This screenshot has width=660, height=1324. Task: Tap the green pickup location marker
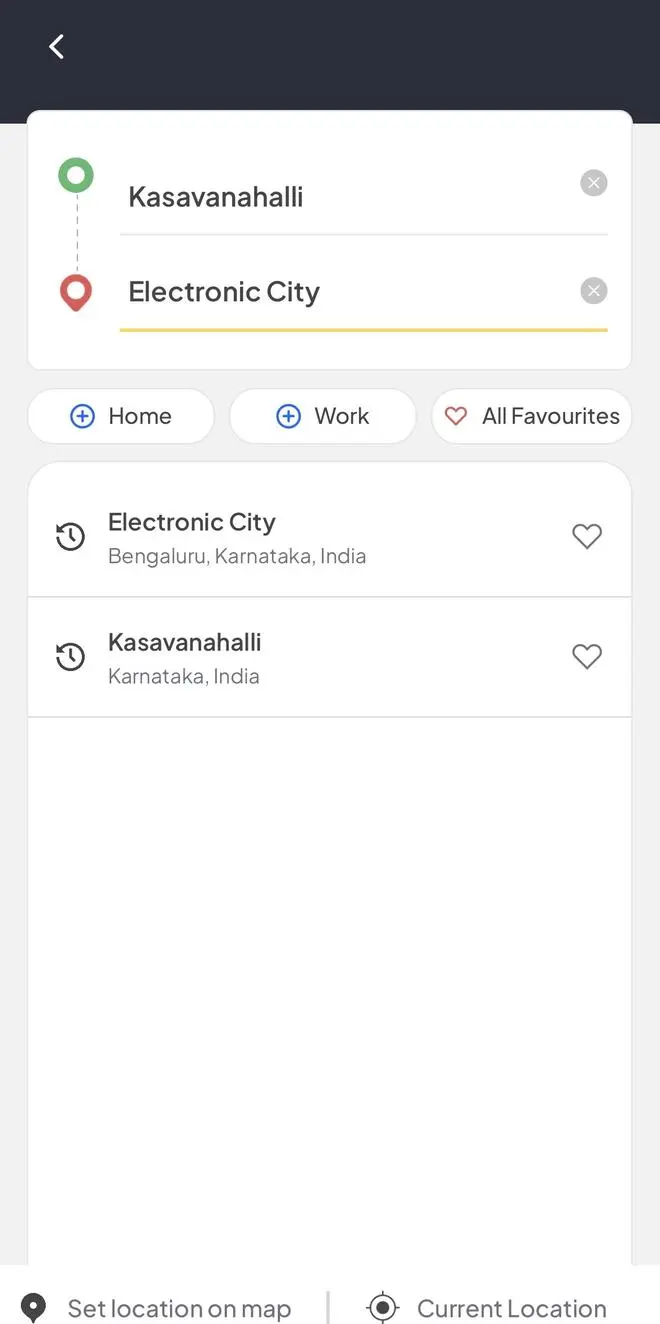tap(76, 176)
